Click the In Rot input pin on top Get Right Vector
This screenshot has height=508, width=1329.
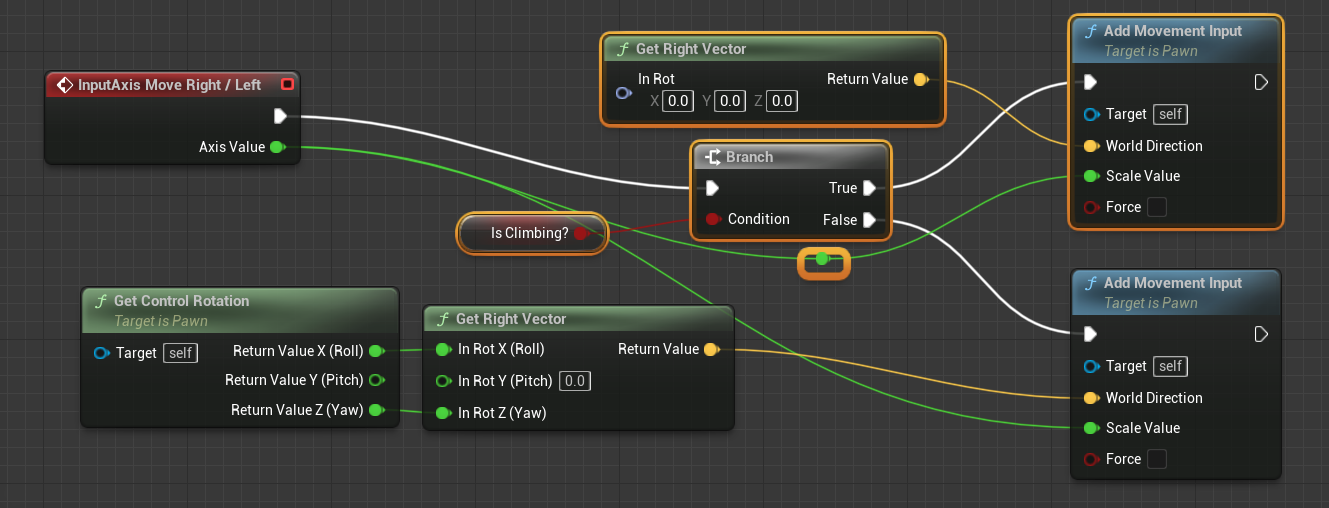[x=623, y=93]
